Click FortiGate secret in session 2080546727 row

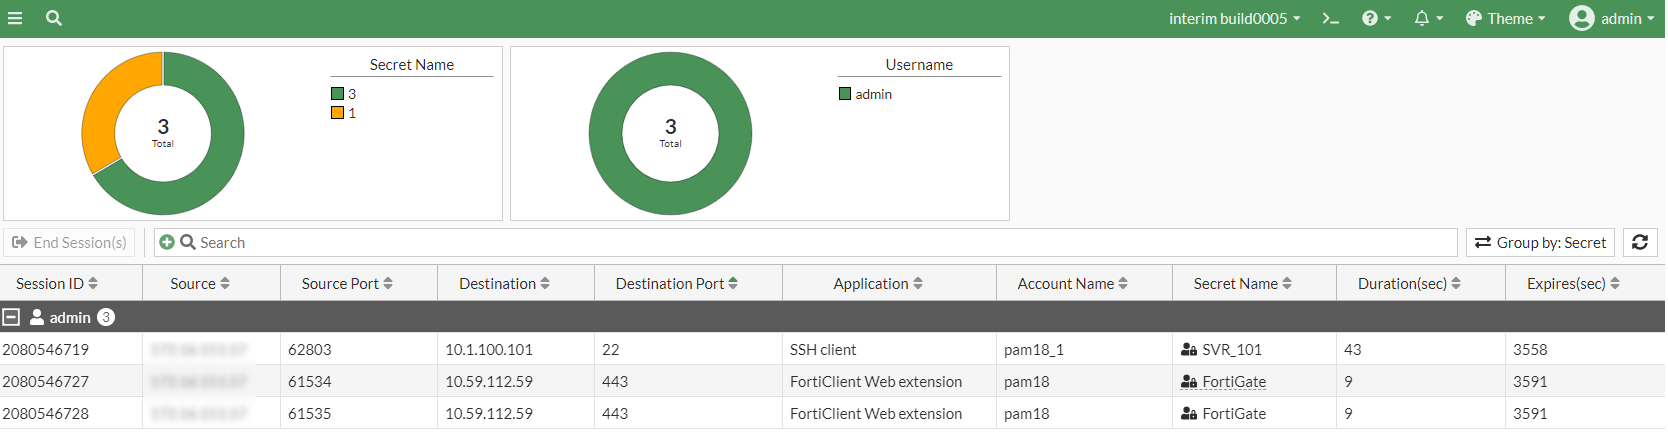(1234, 381)
